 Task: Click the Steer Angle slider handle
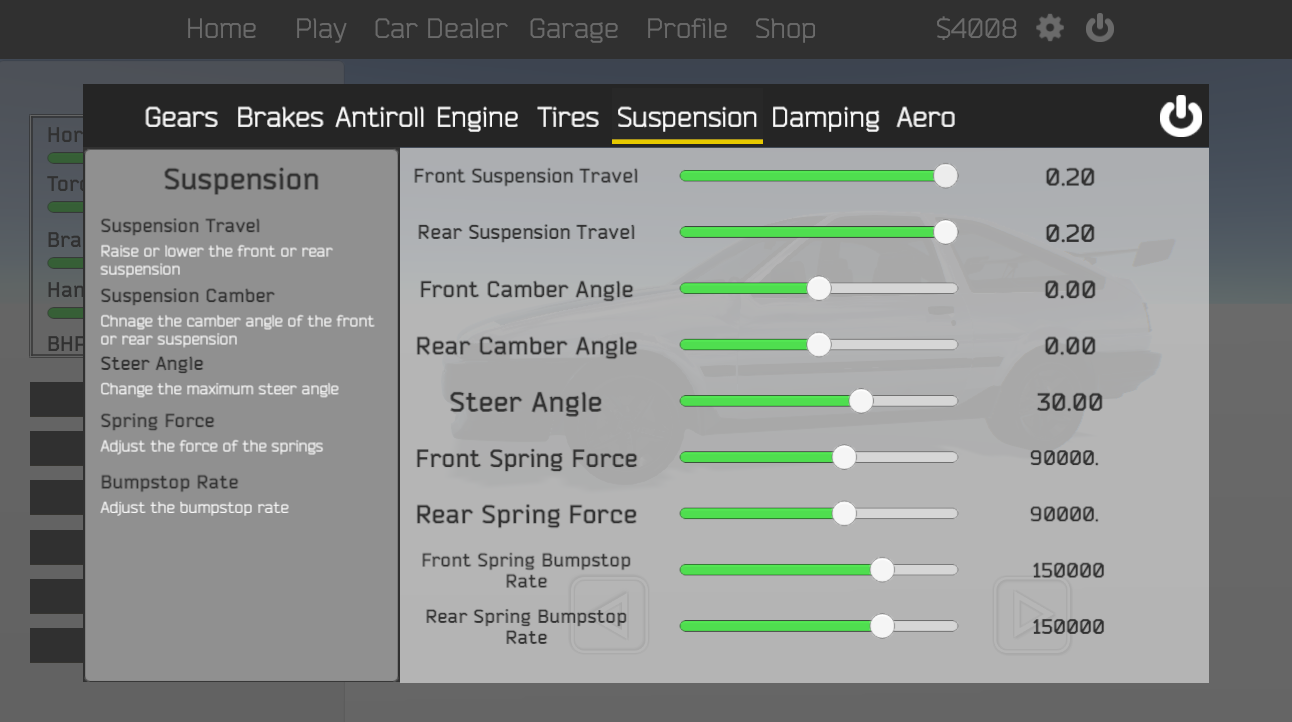861,401
